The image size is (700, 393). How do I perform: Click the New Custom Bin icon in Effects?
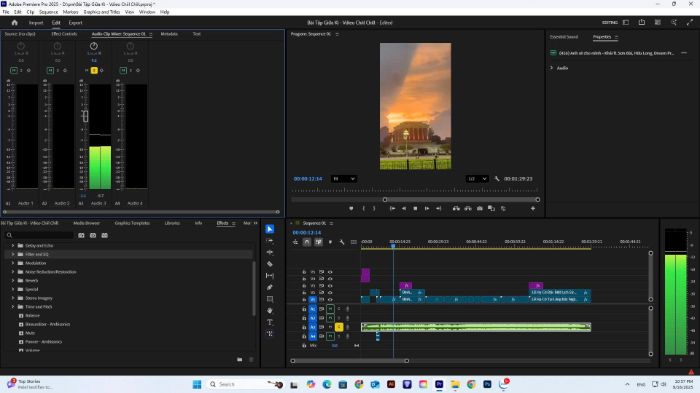[x=240, y=360]
